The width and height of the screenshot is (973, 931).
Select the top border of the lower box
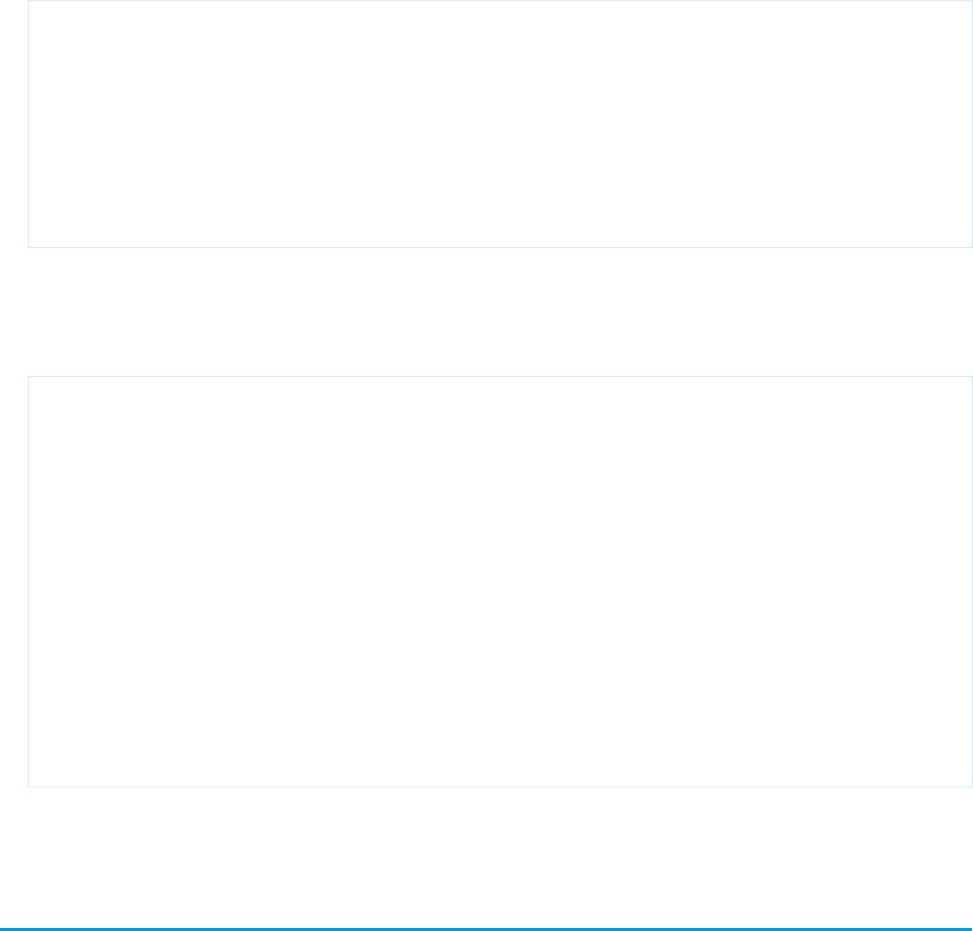[x=500, y=376]
